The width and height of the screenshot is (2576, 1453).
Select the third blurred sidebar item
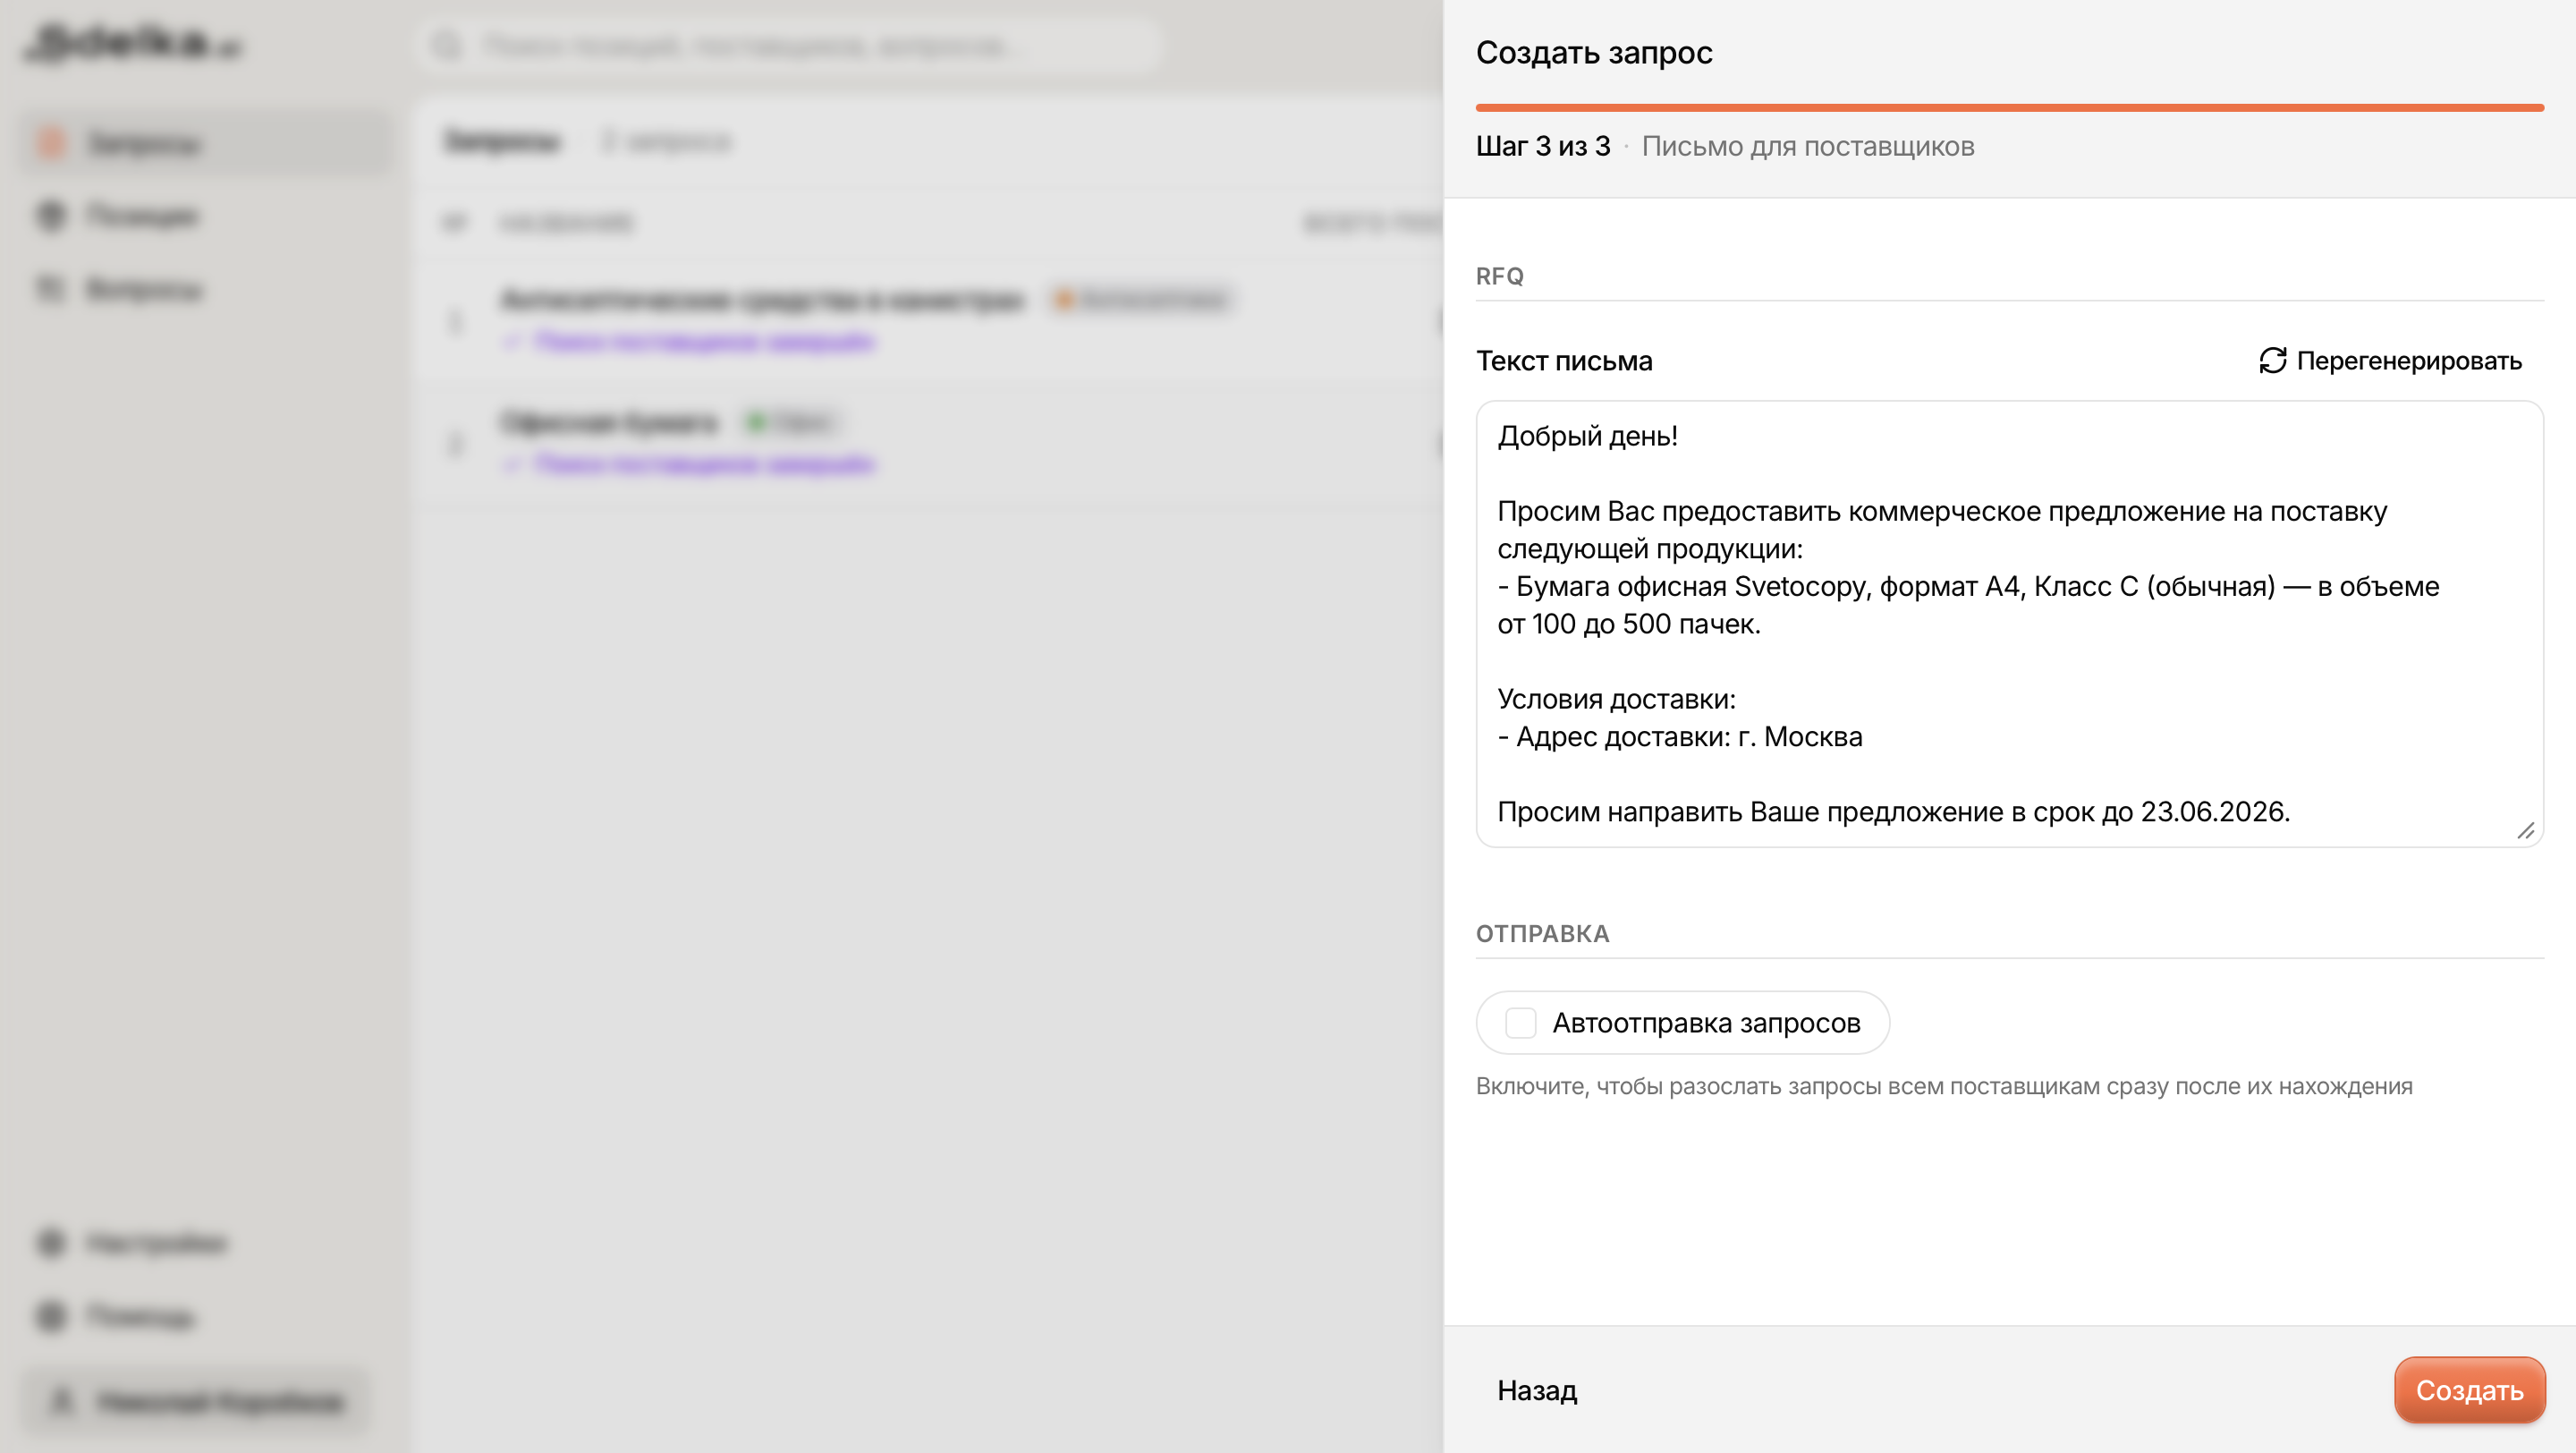pyautogui.click(x=205, y=289)
